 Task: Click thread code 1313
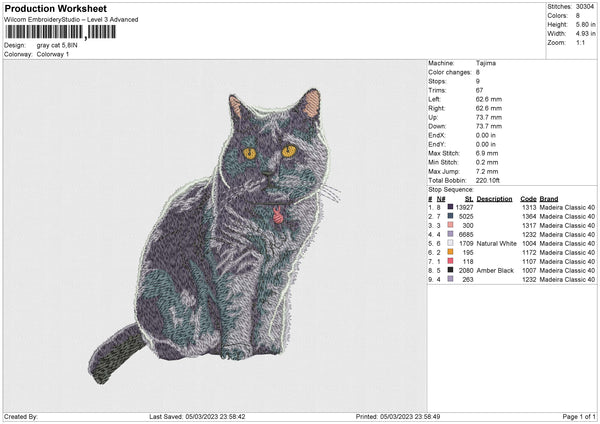click(x=529, y=207)
